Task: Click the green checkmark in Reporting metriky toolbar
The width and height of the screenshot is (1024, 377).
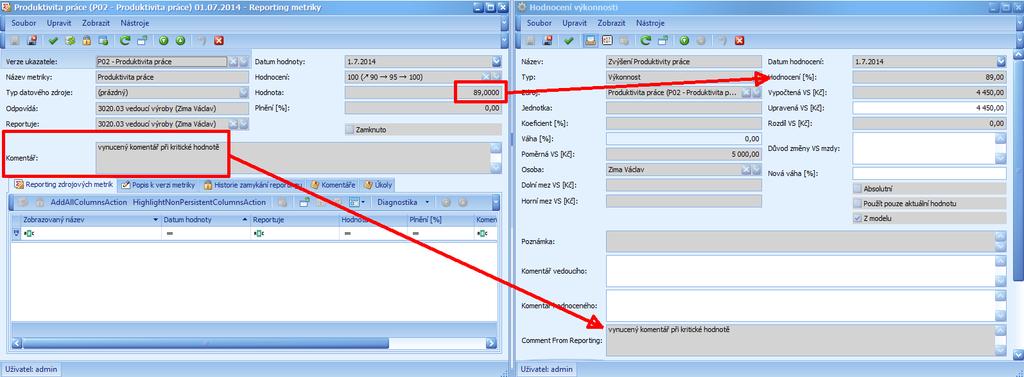Action: click(x=54, y=41)
